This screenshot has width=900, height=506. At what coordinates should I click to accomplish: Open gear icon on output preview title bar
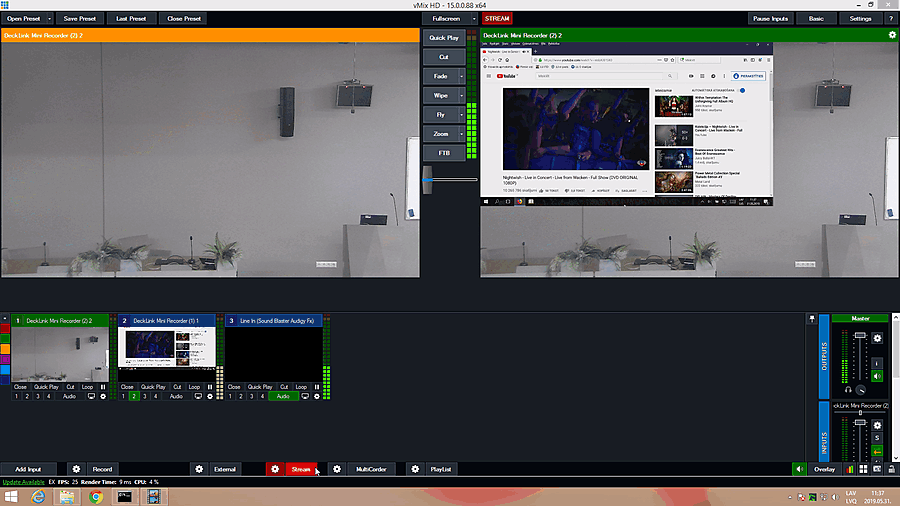(892, 35)
